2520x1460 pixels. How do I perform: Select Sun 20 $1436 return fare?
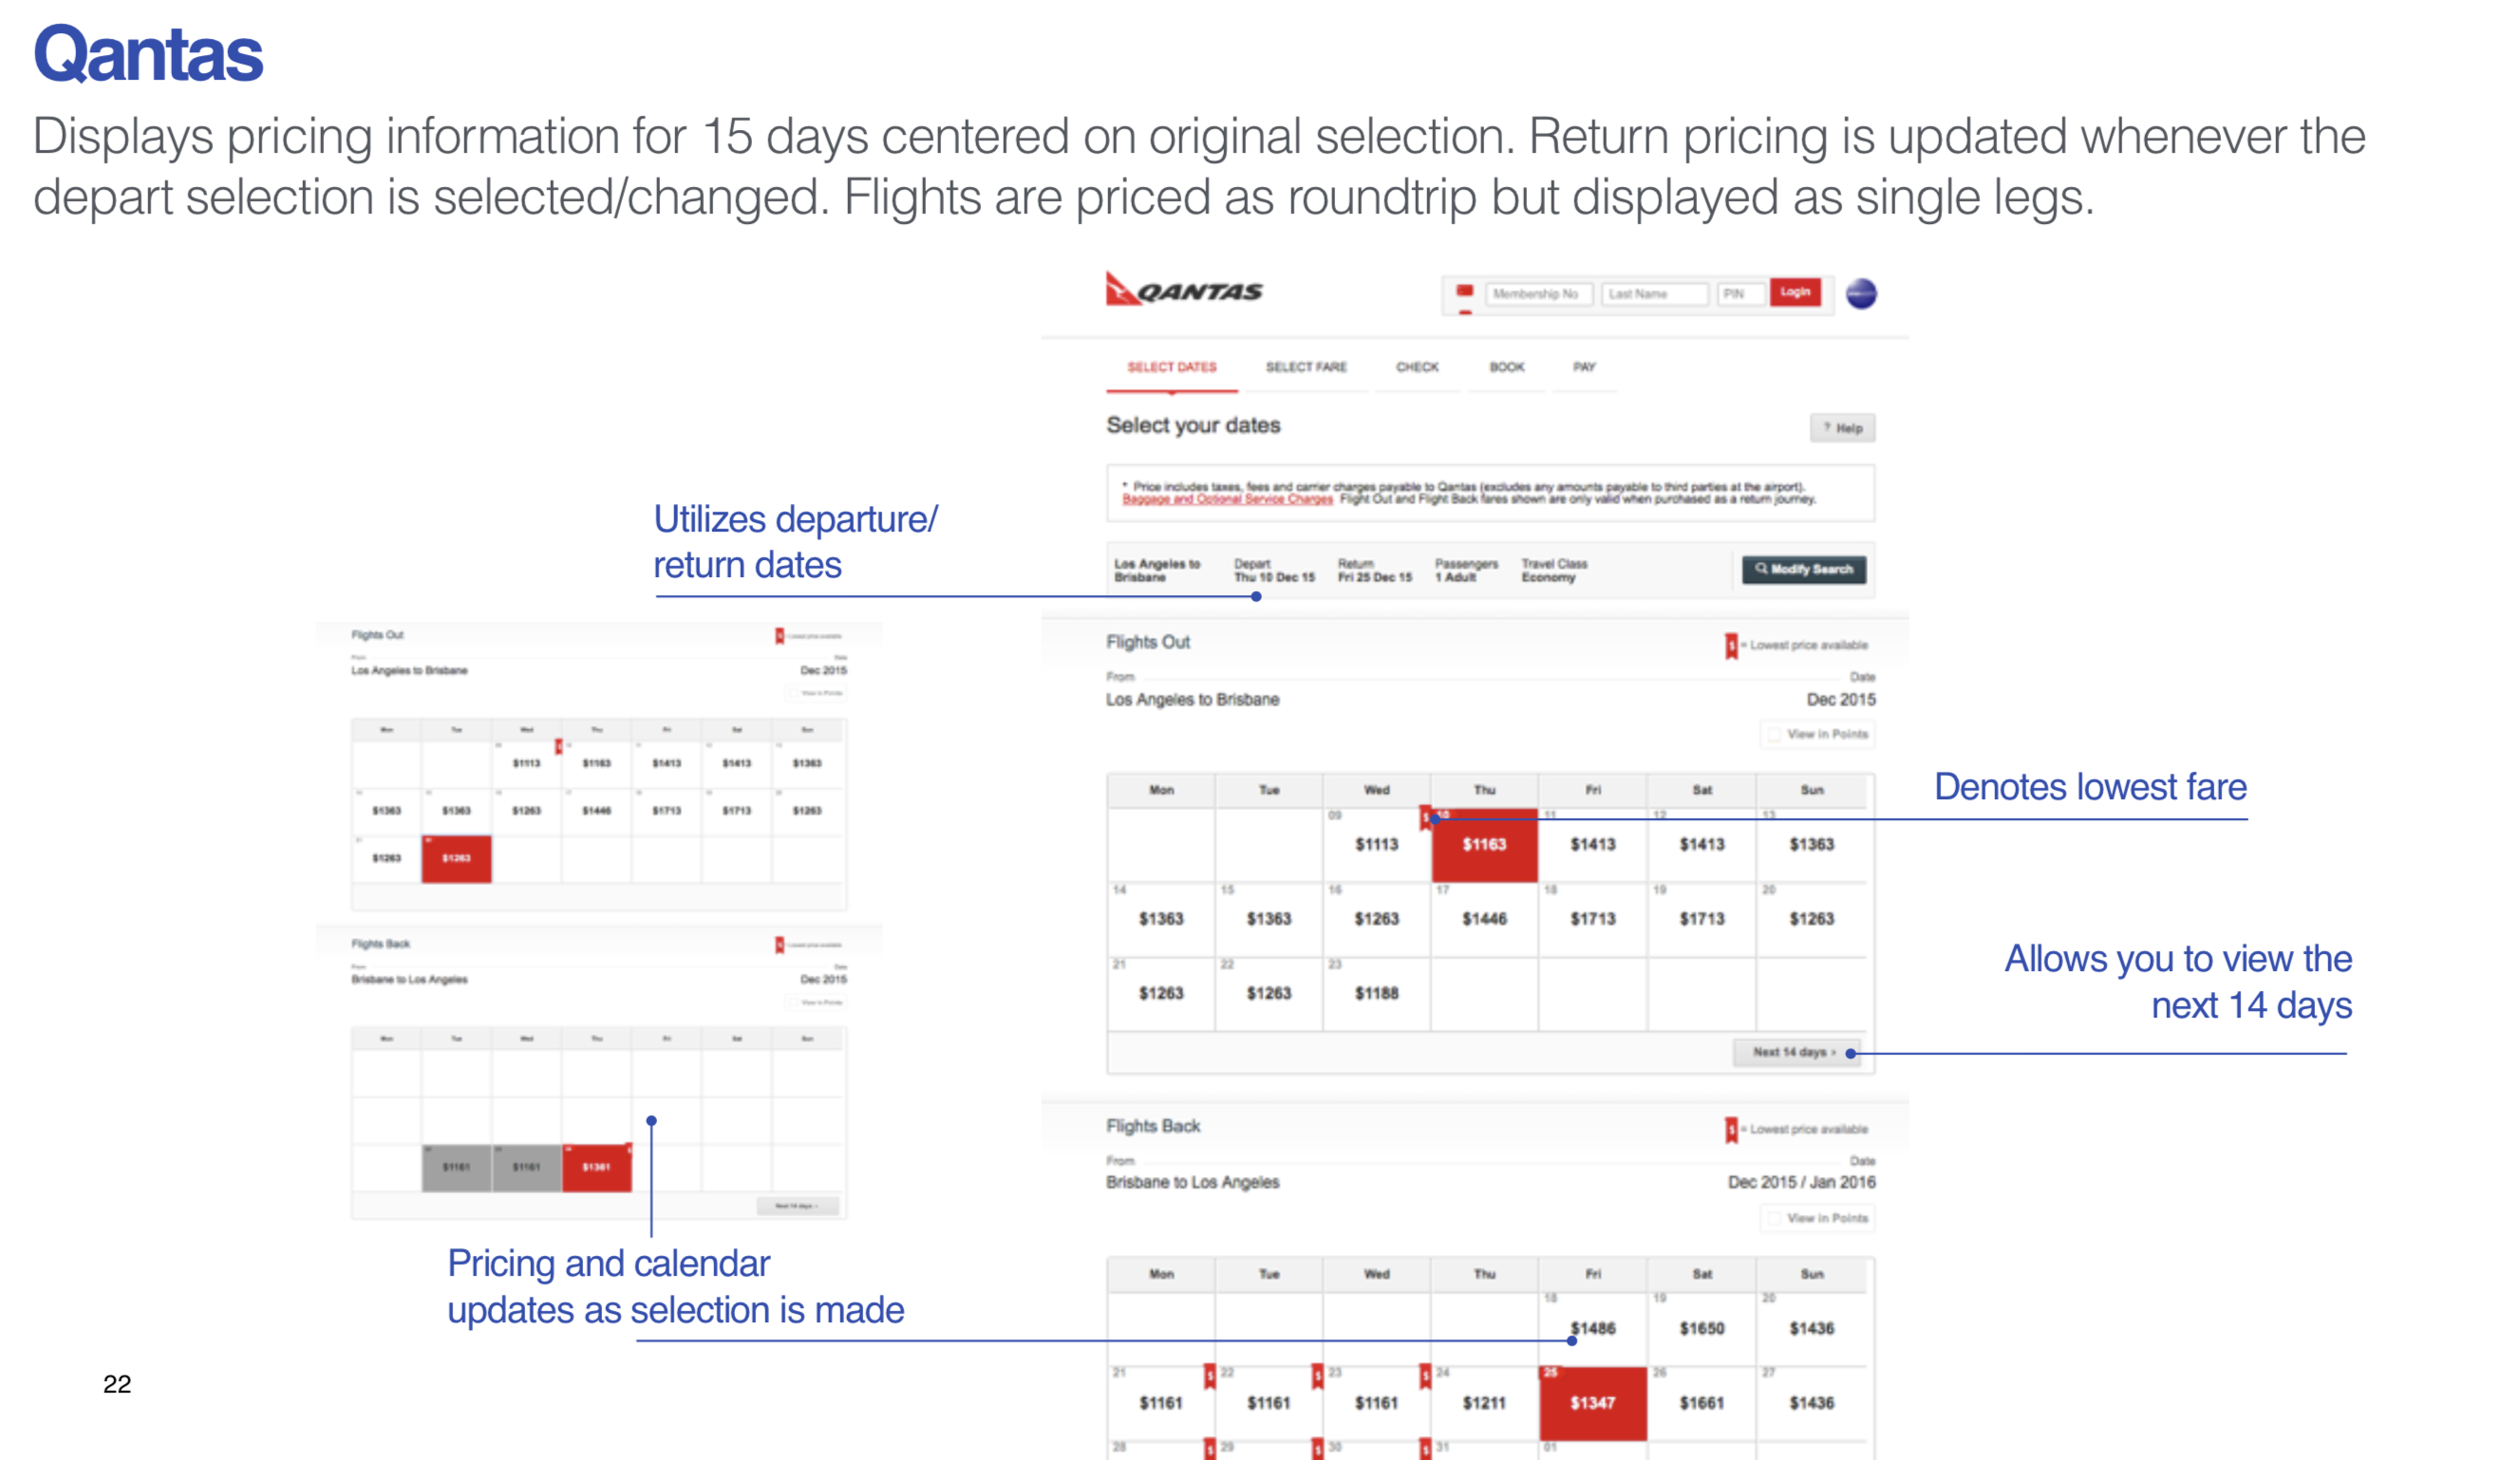coord(1811,1329)
